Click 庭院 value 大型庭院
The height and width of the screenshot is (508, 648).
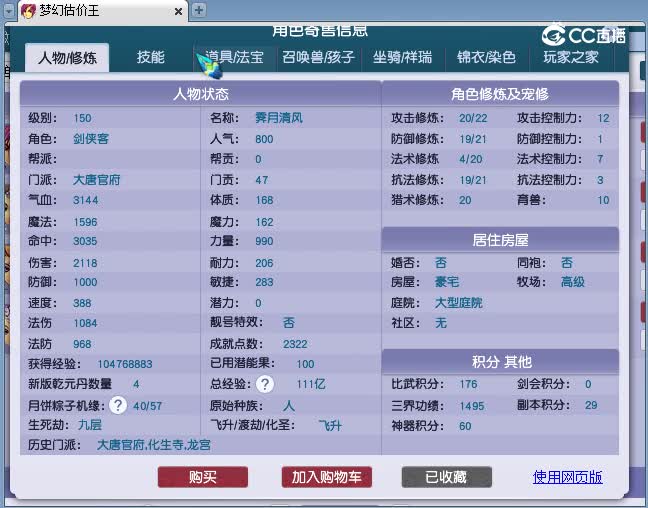pos(459,303)
